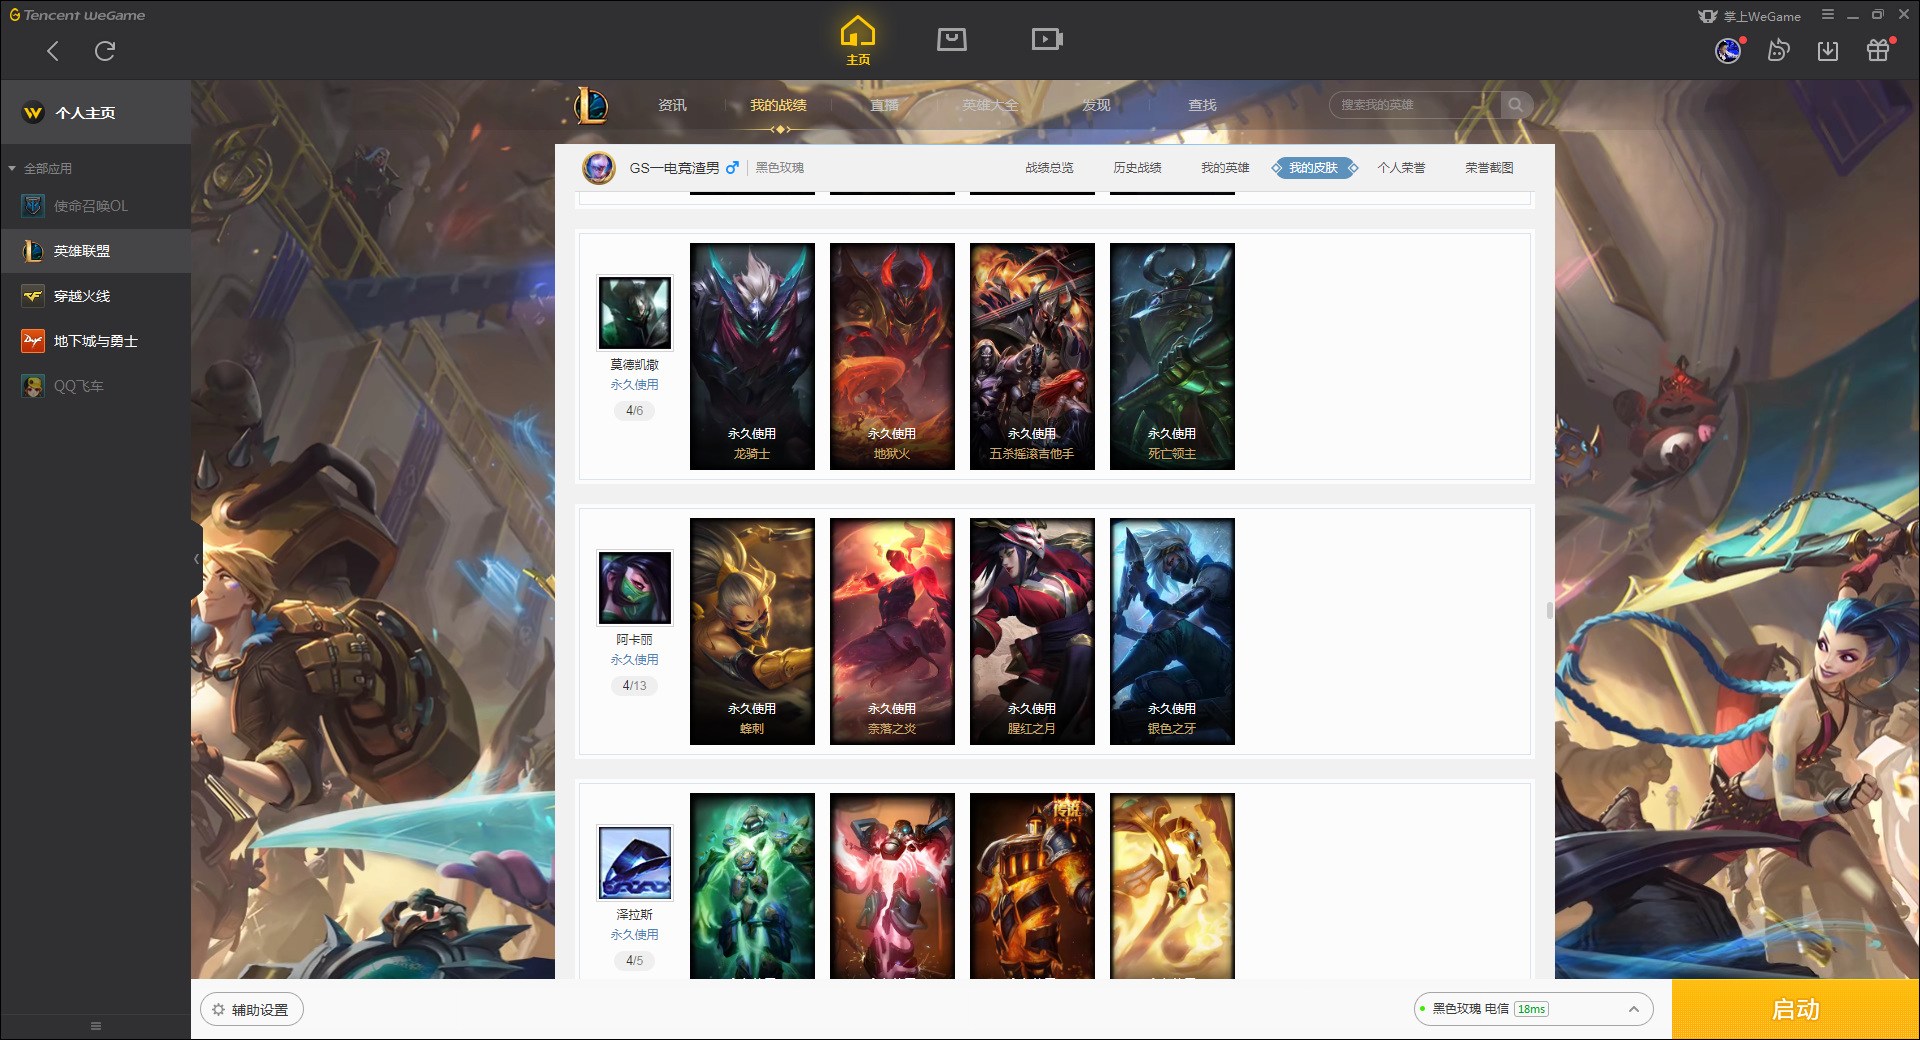The height and width of the screenshot is (1040, 1920).
Task: Click the summoner profile avatar
Action: click(x=599, y=168)
